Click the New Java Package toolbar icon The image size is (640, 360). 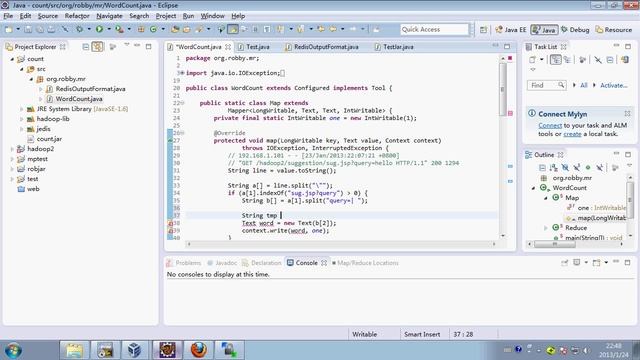141,29
